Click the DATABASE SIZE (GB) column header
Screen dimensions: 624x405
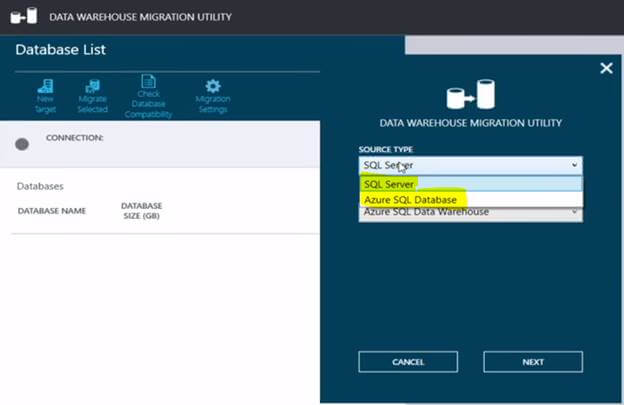tap(141, 211)
